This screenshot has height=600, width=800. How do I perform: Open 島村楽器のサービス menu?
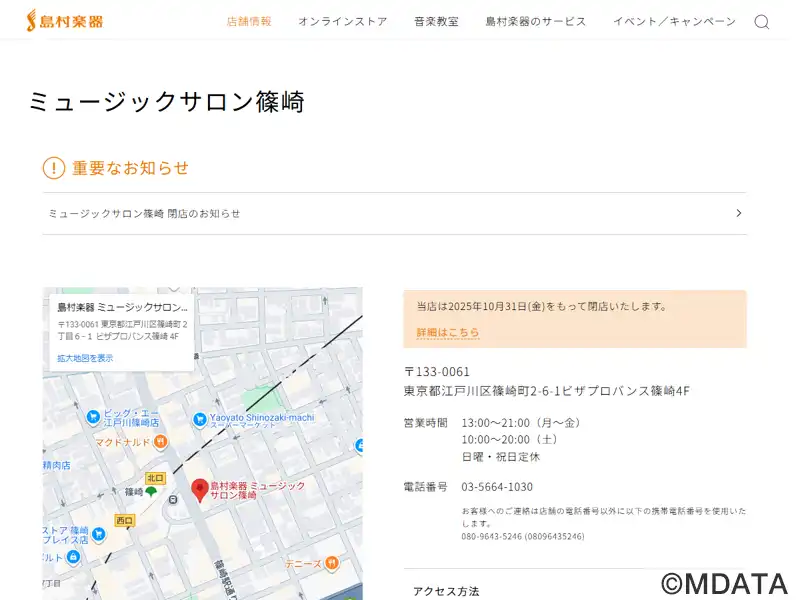536,22
